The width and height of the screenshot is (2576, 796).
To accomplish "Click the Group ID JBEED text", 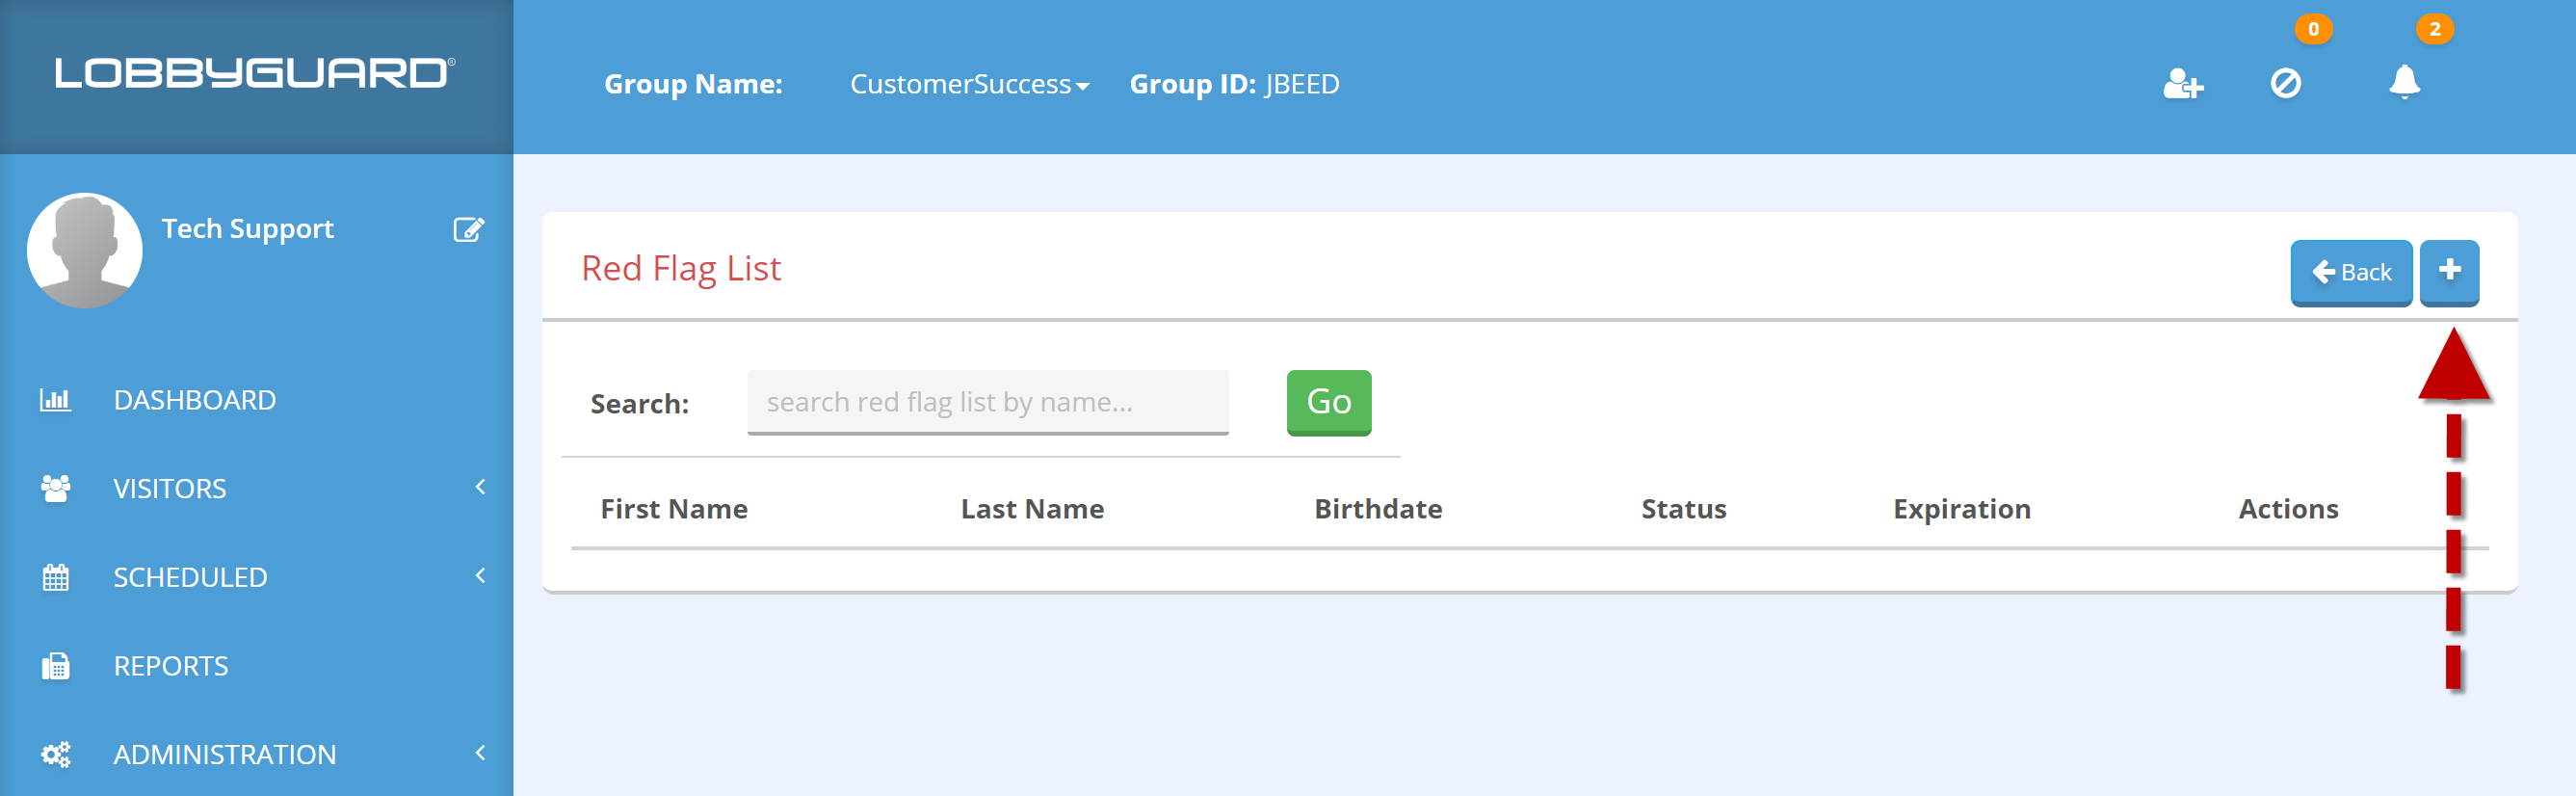I will tap(1234, 84).
